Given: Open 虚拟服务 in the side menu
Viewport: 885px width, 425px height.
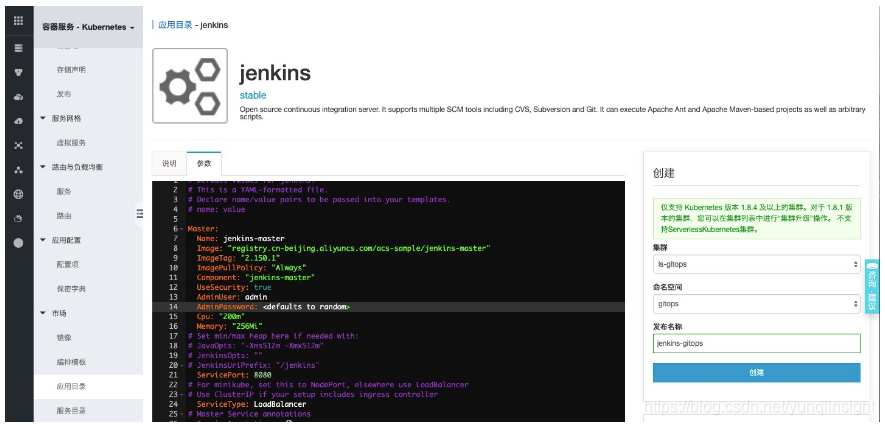Looking at the screenshot, I should [x=71, y=143].
